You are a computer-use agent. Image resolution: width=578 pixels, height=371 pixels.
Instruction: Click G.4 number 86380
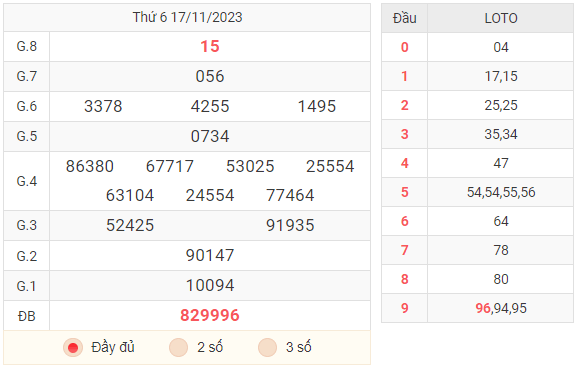[x=90, y=166]
